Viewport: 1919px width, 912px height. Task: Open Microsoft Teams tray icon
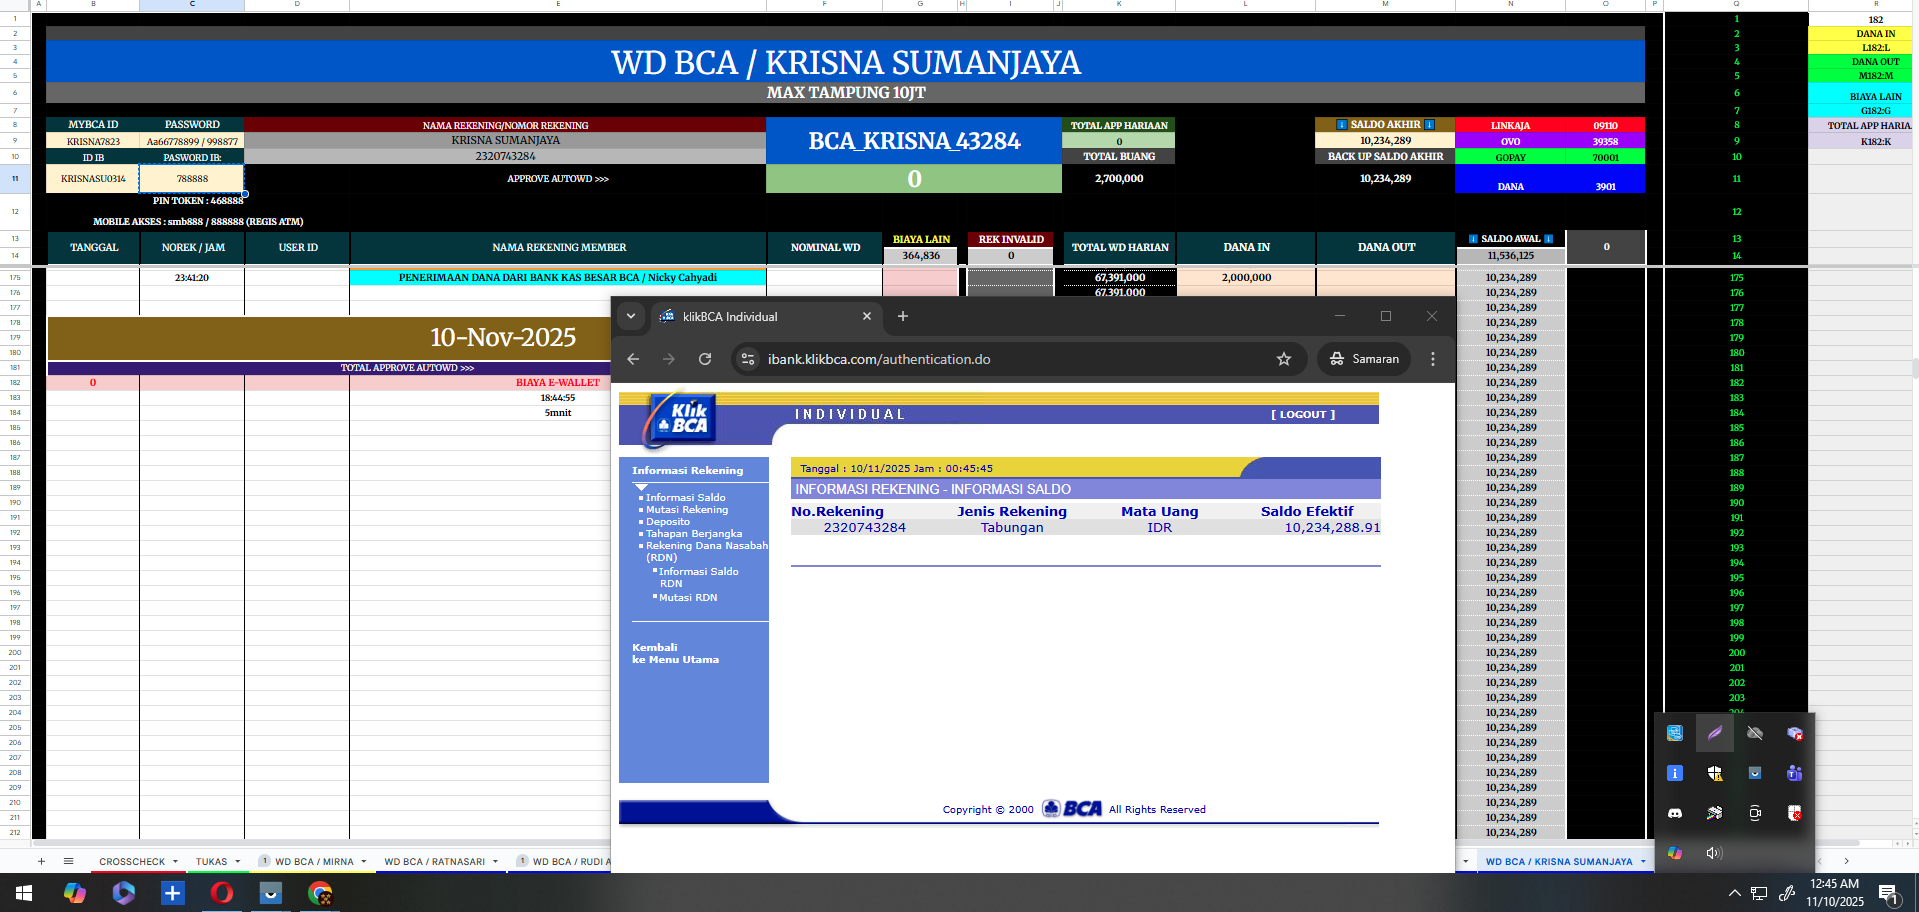1795,773
